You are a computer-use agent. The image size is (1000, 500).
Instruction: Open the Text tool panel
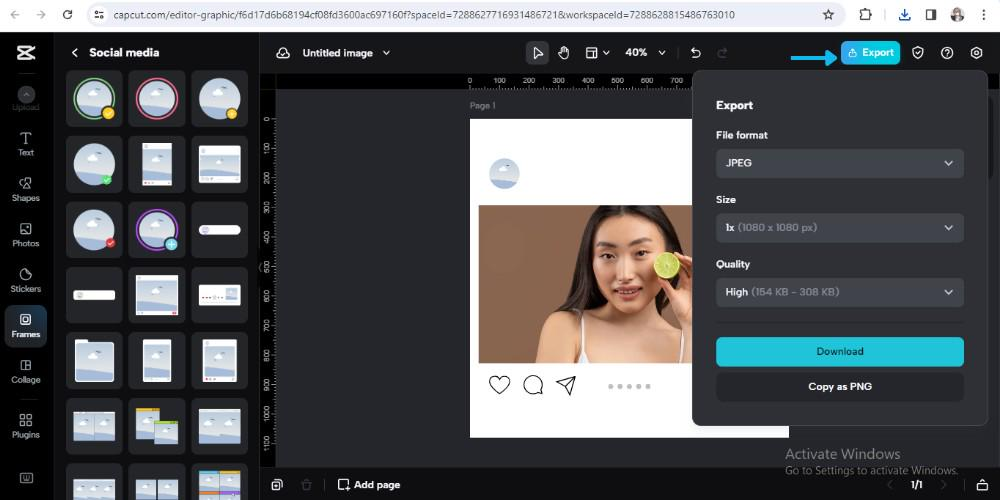tap(26, 144)
